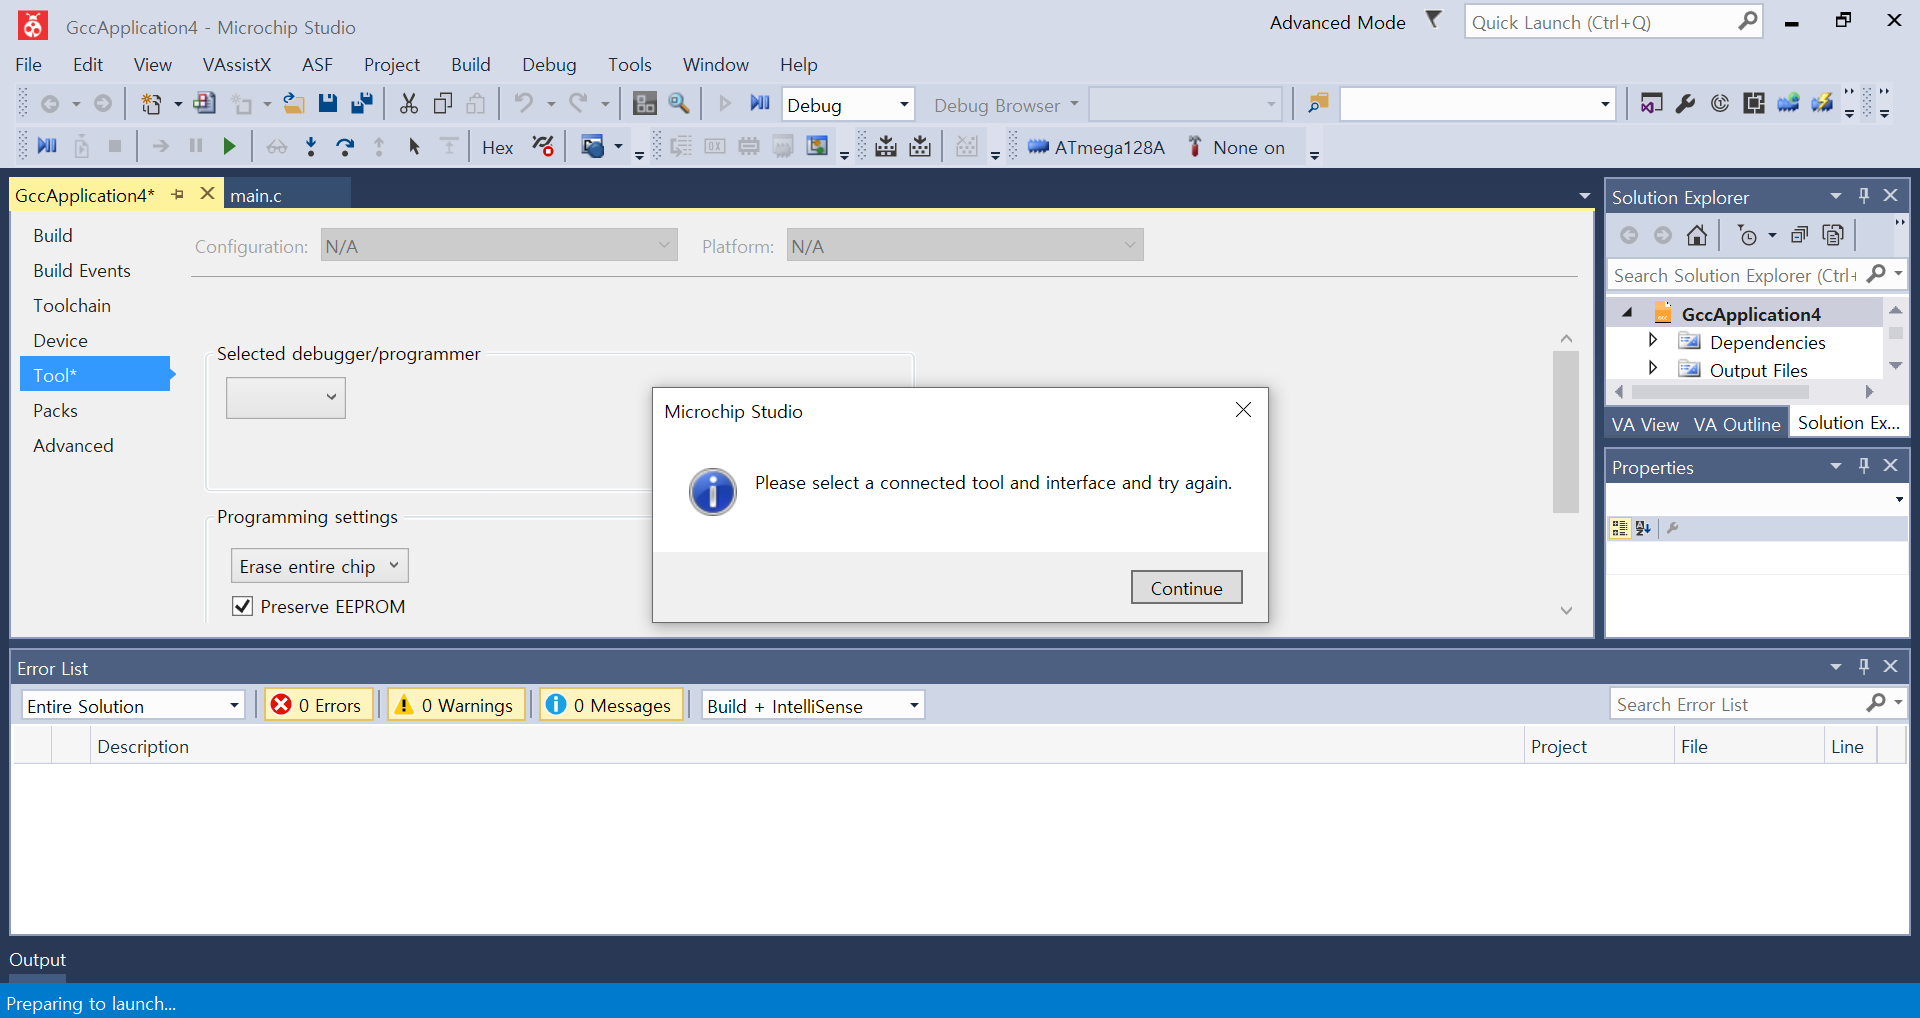1920x1018 pixels.
Task: Toggle the 0 Warnings filter
Action: point(456,705)
